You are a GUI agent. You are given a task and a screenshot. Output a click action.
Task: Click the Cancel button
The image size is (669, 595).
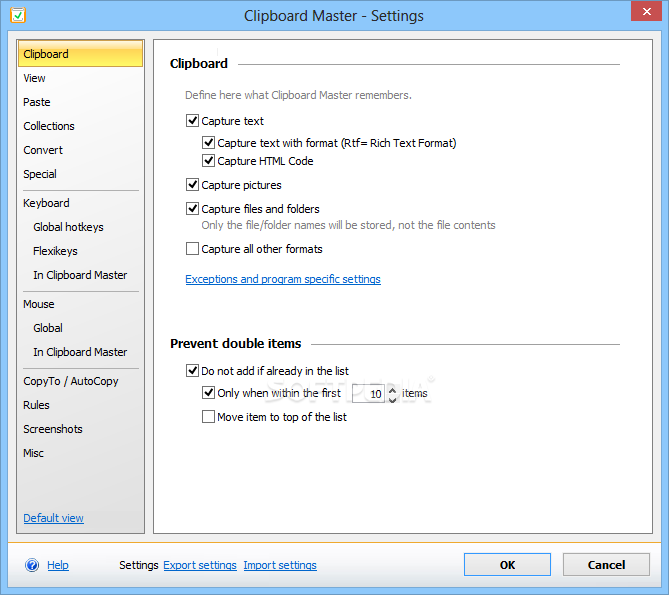(x=606, y=565)
